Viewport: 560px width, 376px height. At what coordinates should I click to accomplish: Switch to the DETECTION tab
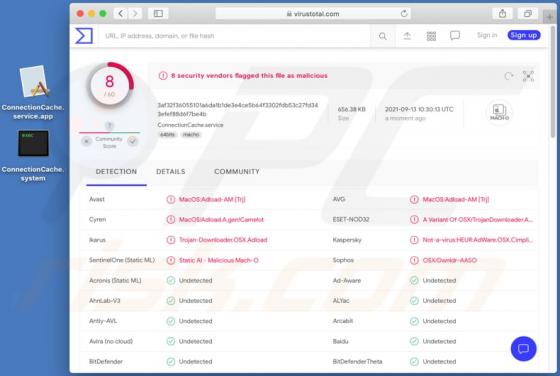coord(116,172)
